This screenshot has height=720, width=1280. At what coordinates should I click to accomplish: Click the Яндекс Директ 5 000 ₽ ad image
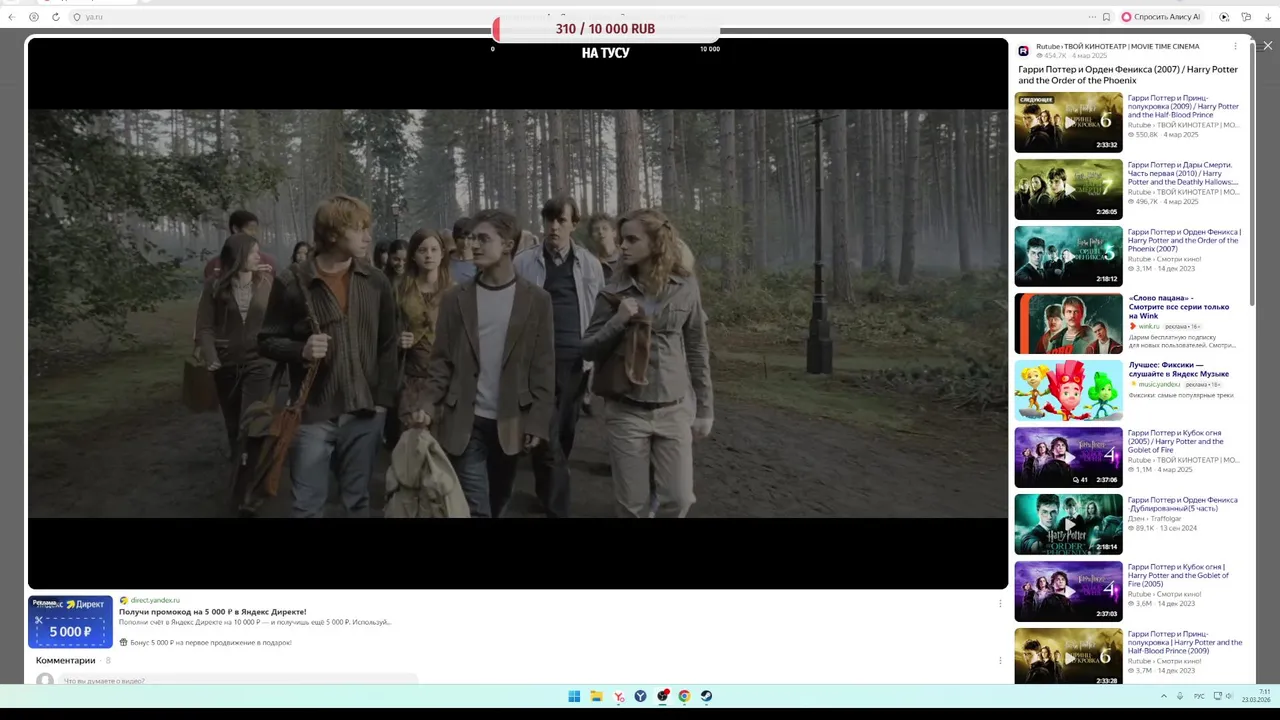(70, 622)
